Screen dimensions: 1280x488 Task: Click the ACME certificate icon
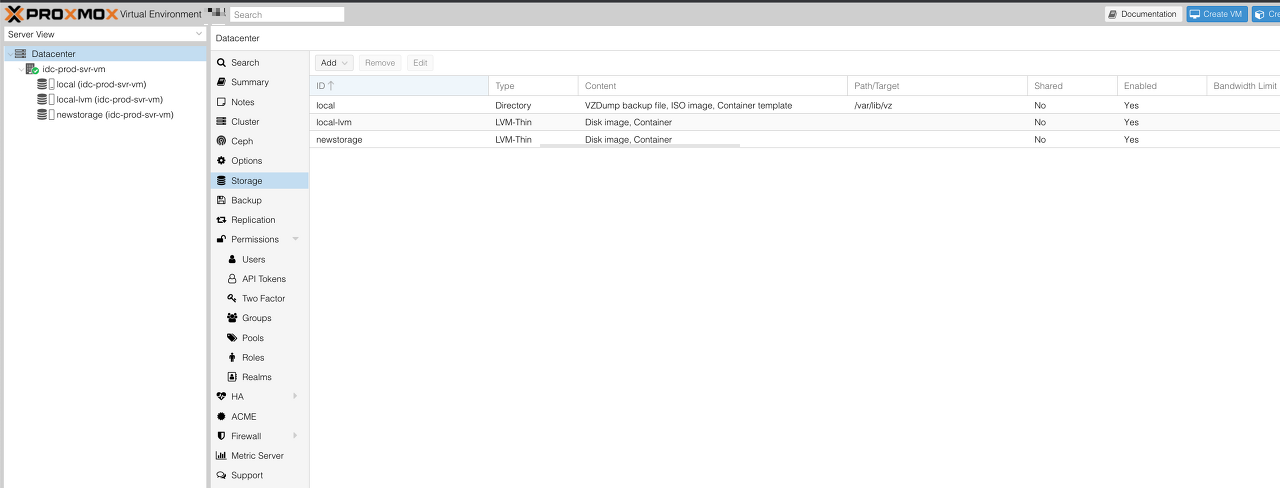(x=221, y=416)
